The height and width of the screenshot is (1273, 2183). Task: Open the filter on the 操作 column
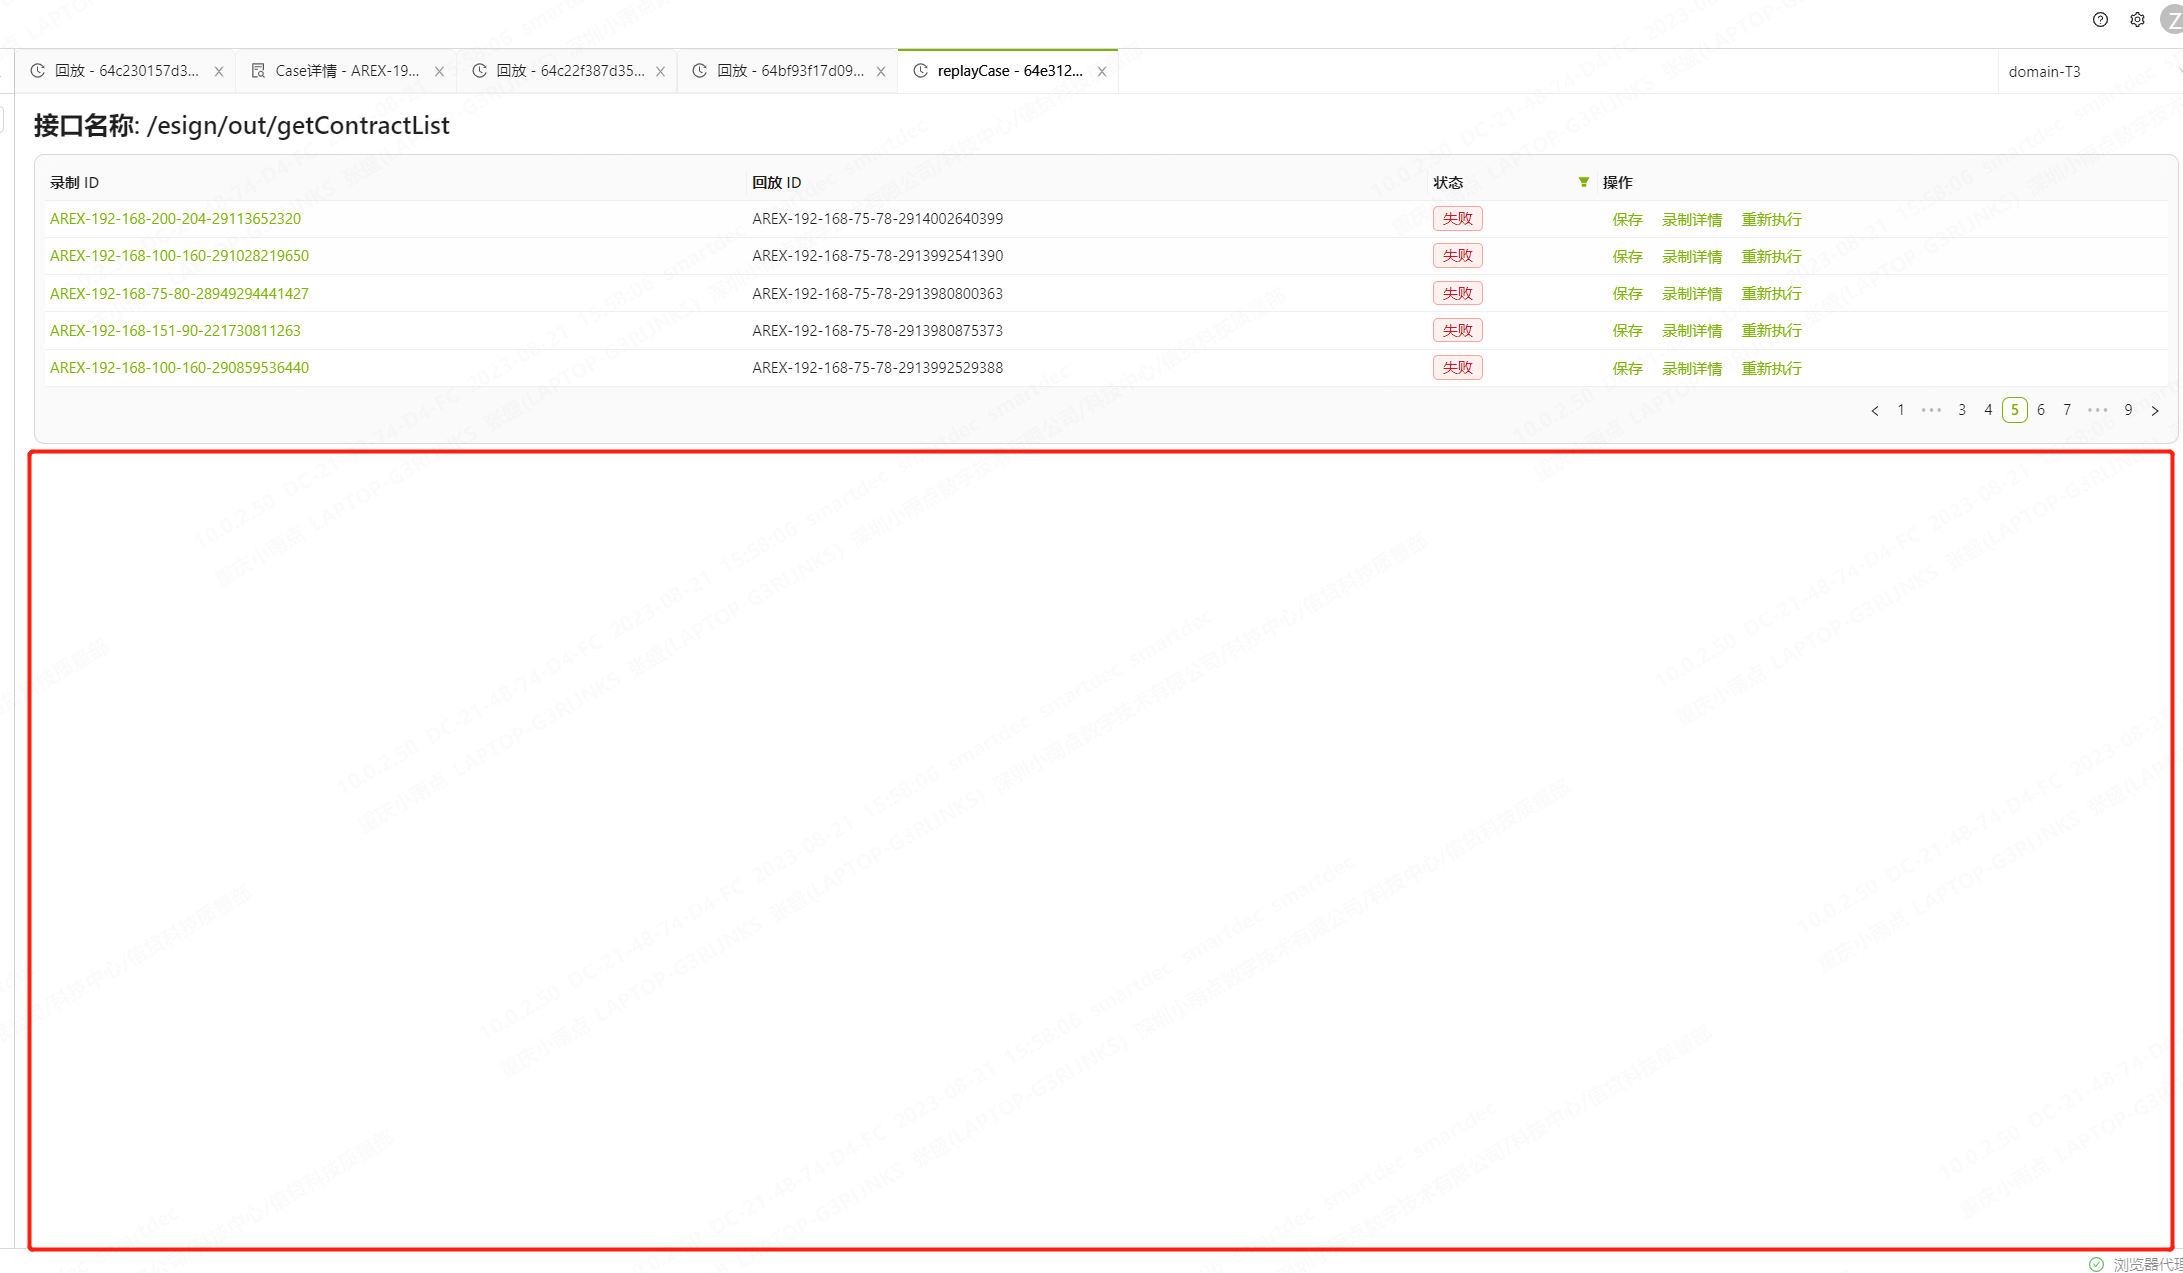coord(1583,182)
